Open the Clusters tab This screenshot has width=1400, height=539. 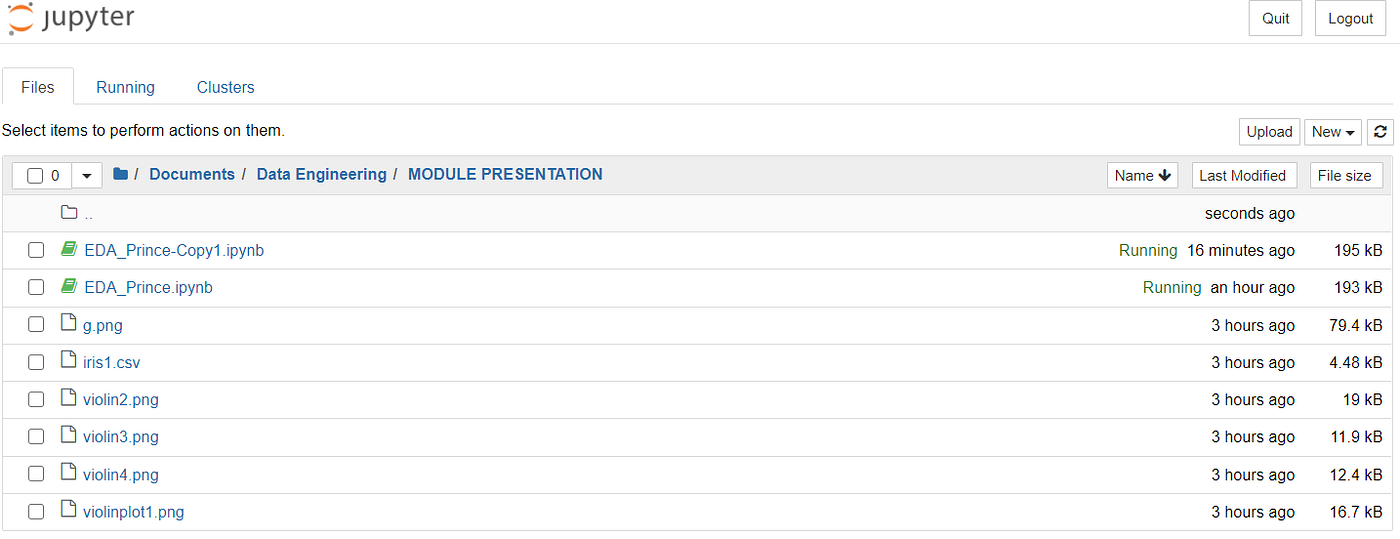pos(226,87)
